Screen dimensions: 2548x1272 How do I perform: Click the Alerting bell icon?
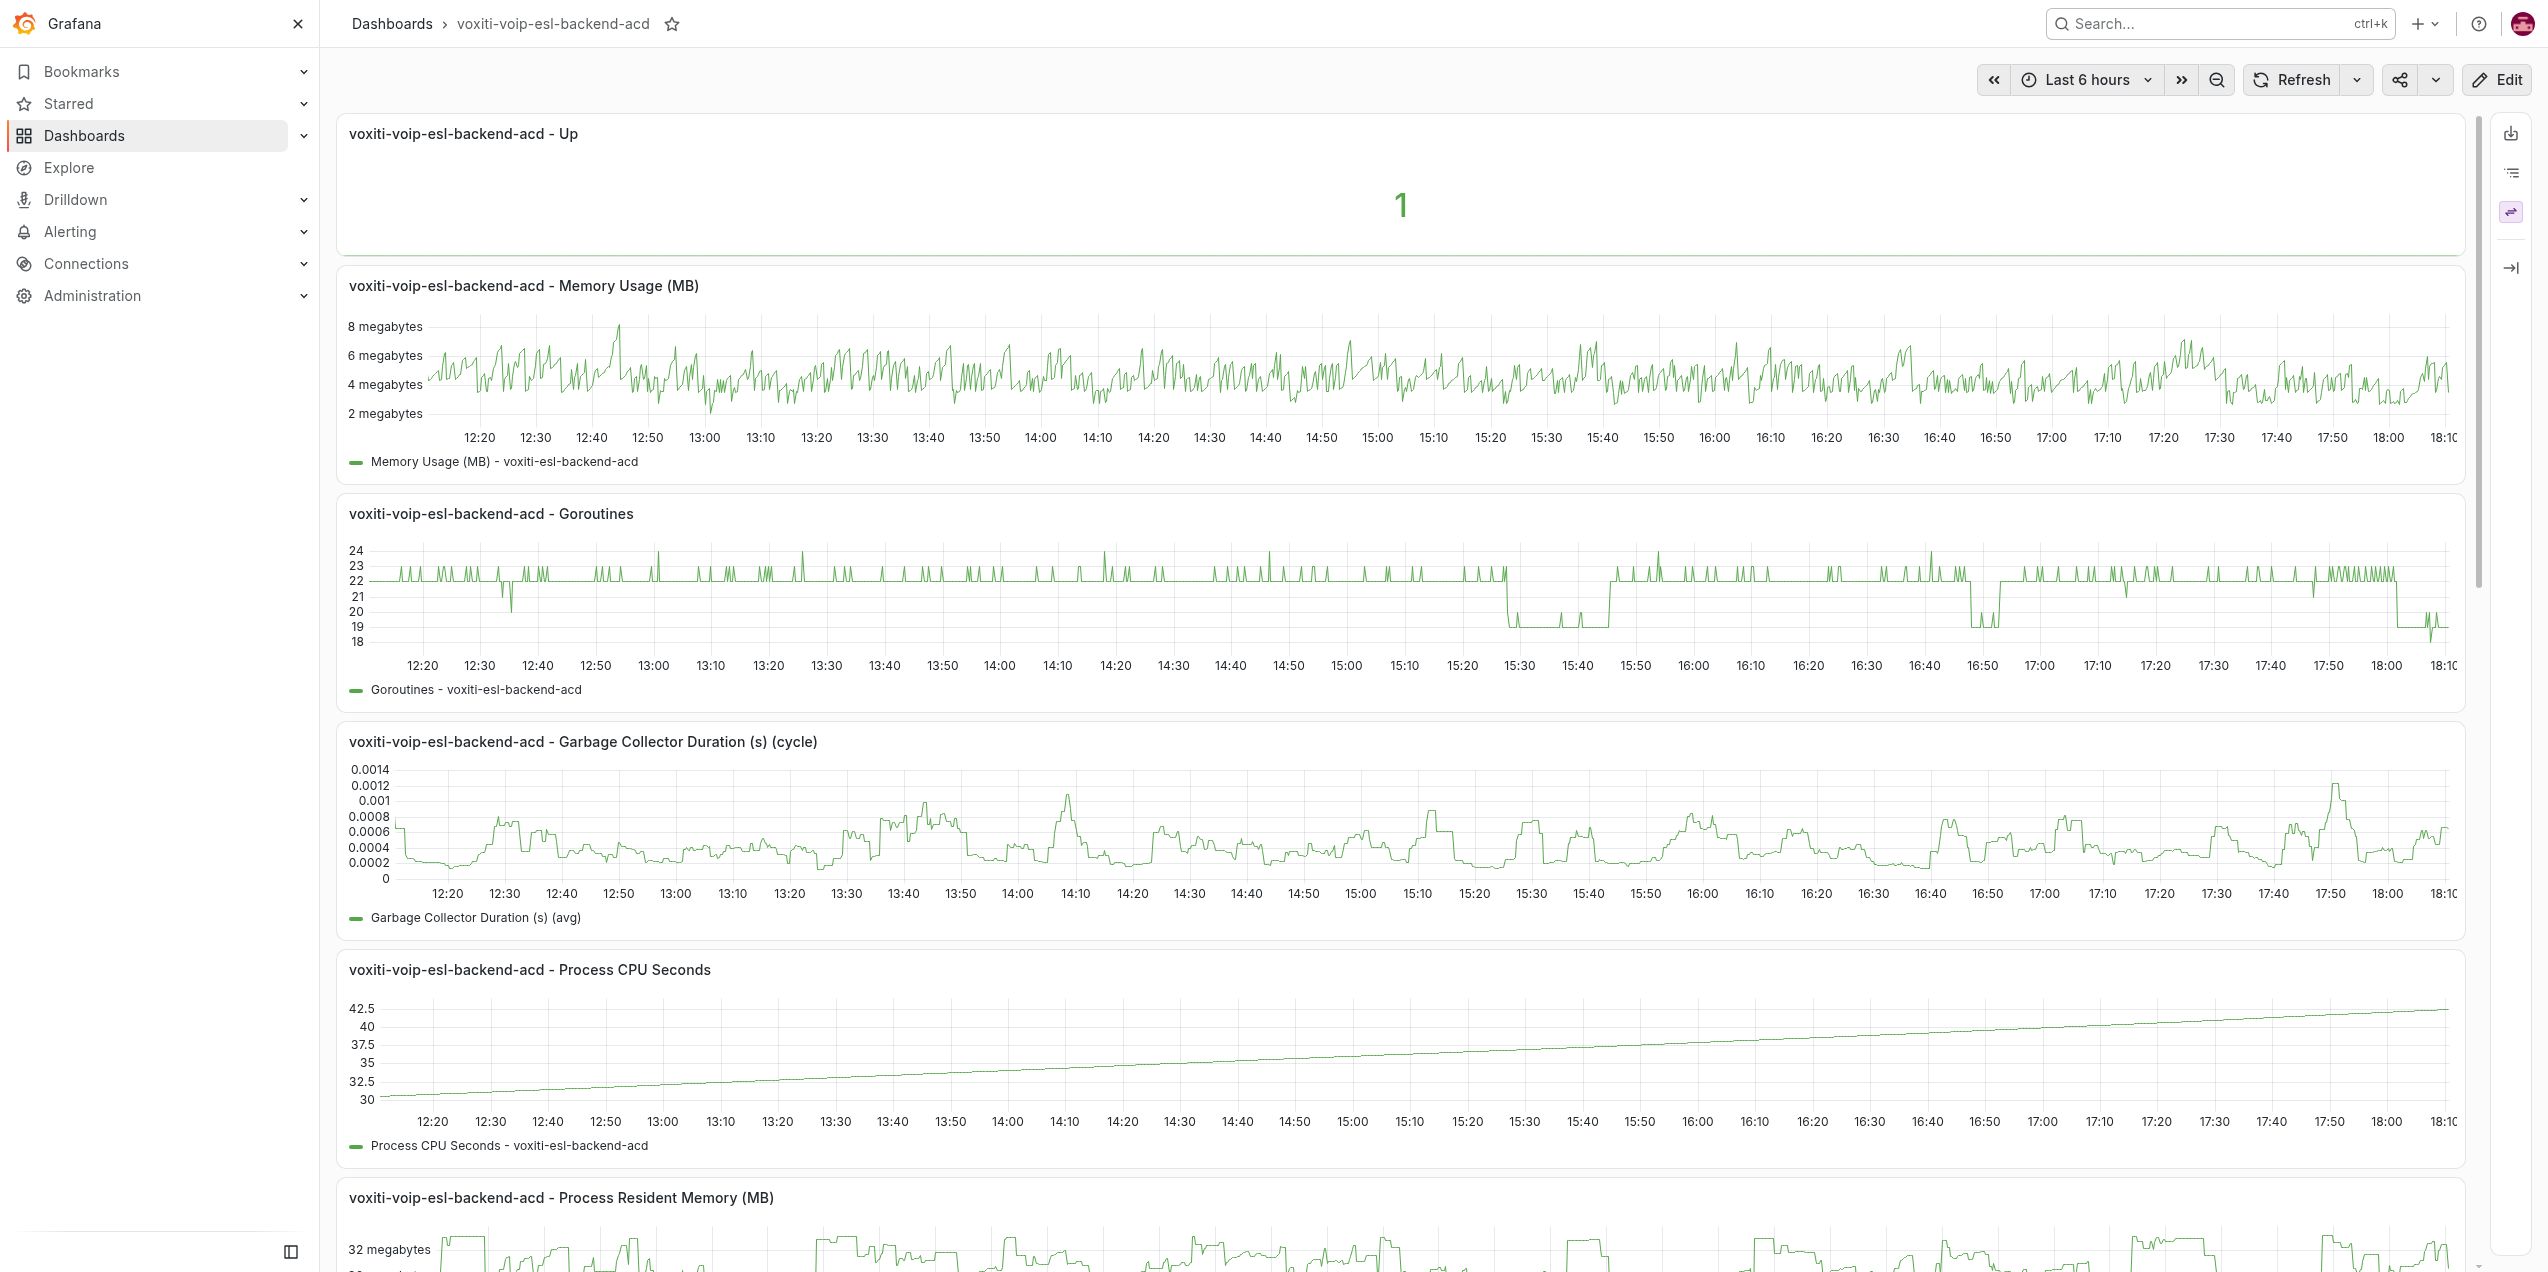pyautogui.click(x=24, y=232)
